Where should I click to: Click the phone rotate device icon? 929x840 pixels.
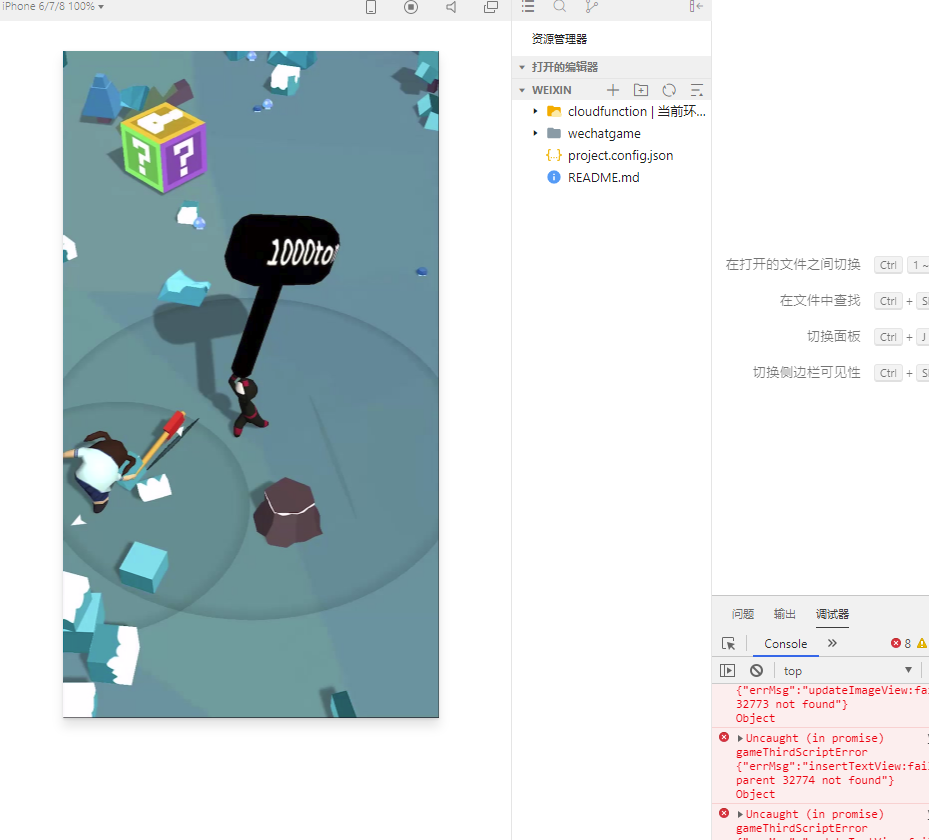click(x=371, y=7)
